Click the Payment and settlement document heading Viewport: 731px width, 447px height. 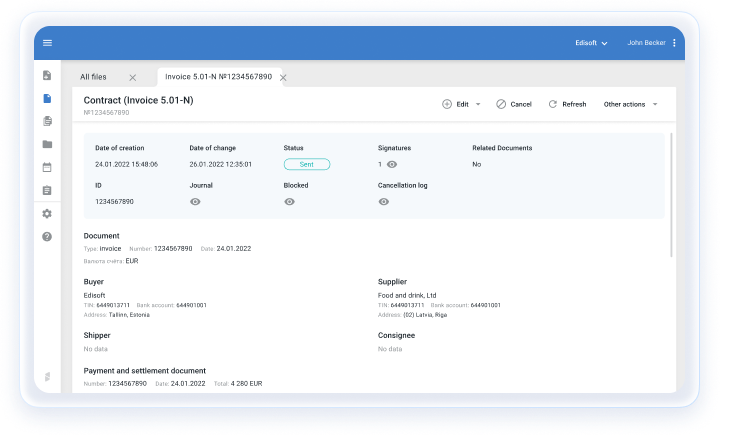(145, 371)
